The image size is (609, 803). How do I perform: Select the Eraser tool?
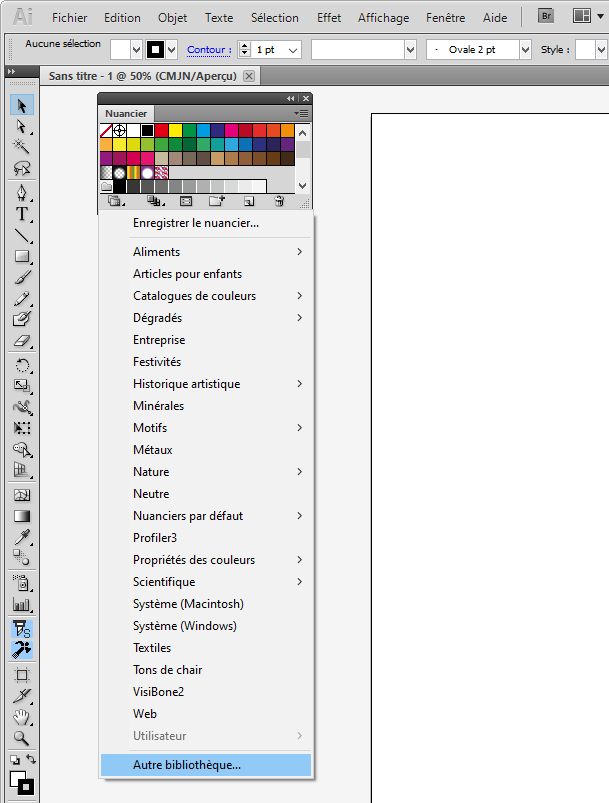pyautogui.click(x=22, y=340)
